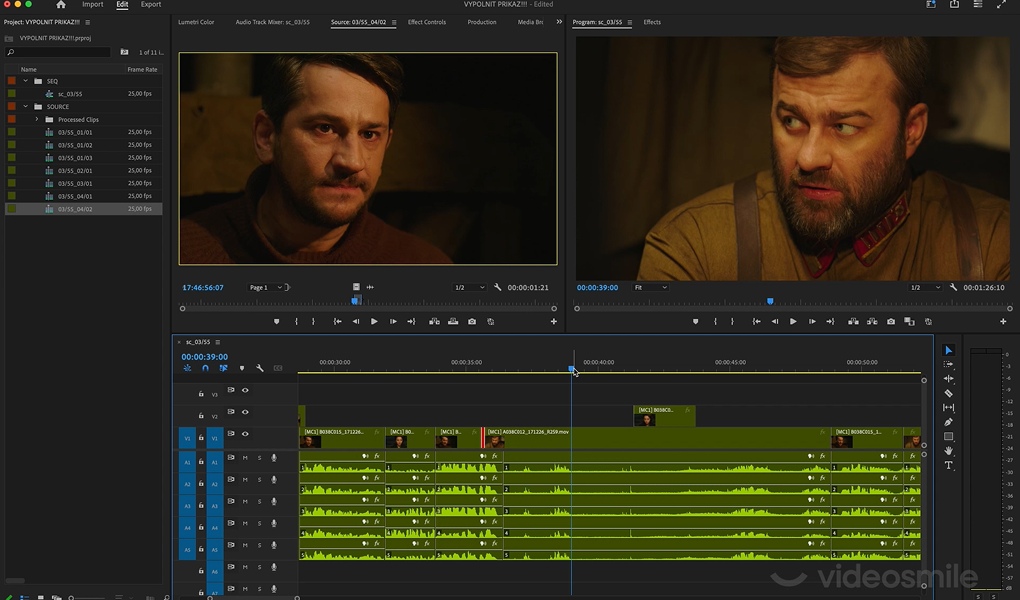The image size is (1020, 600).
Task: Toggle visibility eye for track V1
Action: tap(245, 434)
